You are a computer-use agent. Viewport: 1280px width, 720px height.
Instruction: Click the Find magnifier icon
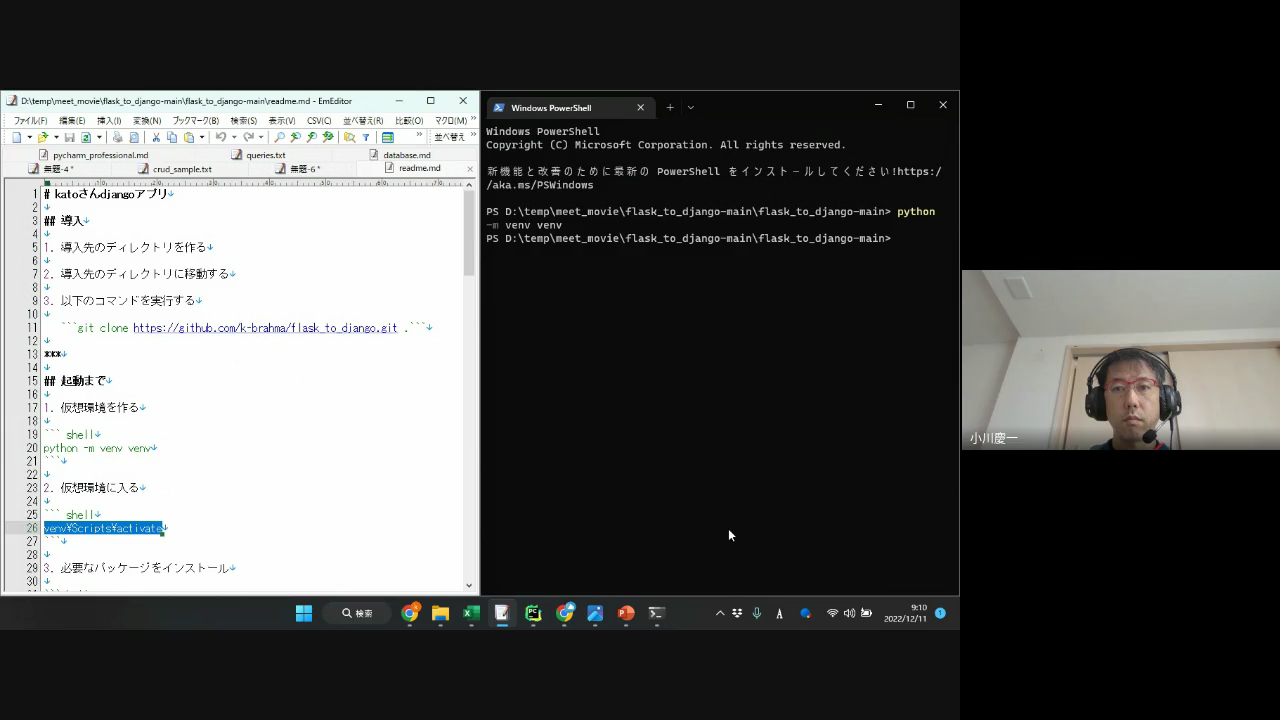click(x=279, y=137)
